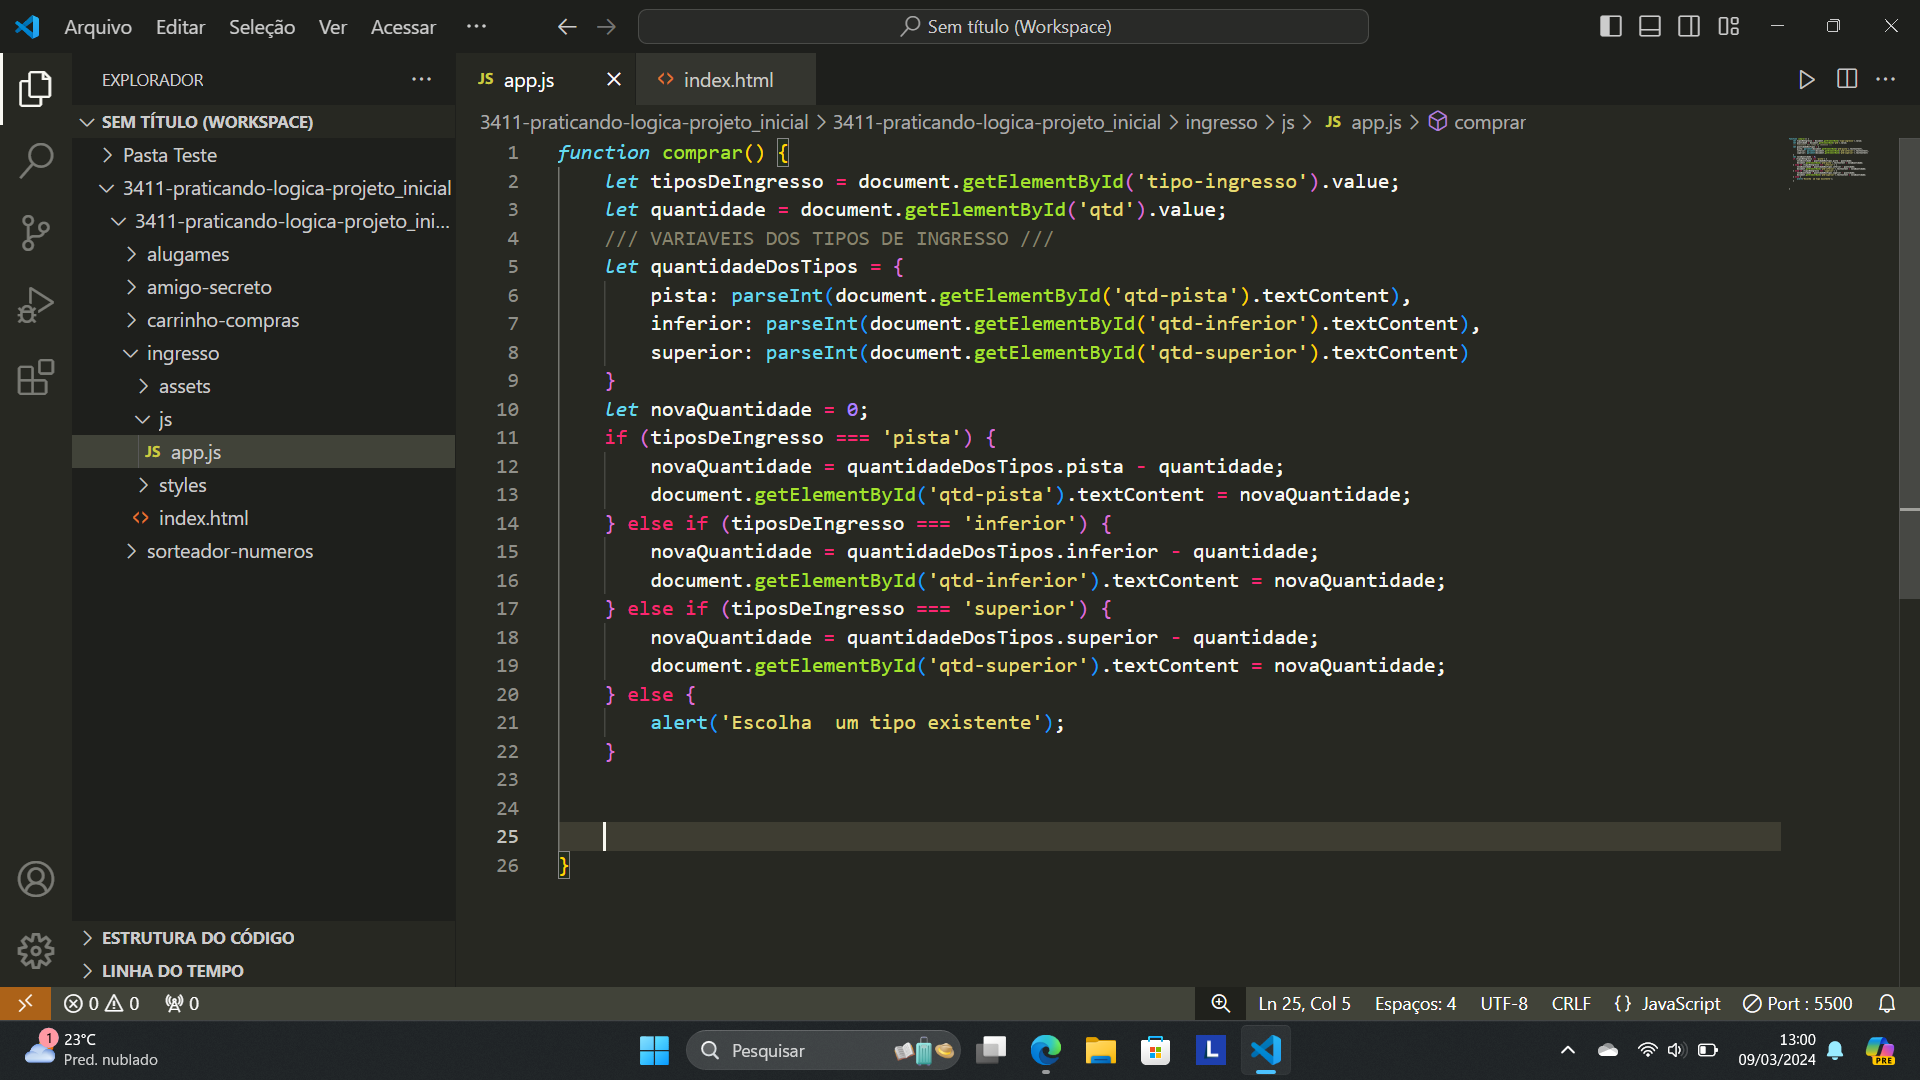Open the Accounts icon in activity bar
1920x1080 pixels.
pos(36,879)
